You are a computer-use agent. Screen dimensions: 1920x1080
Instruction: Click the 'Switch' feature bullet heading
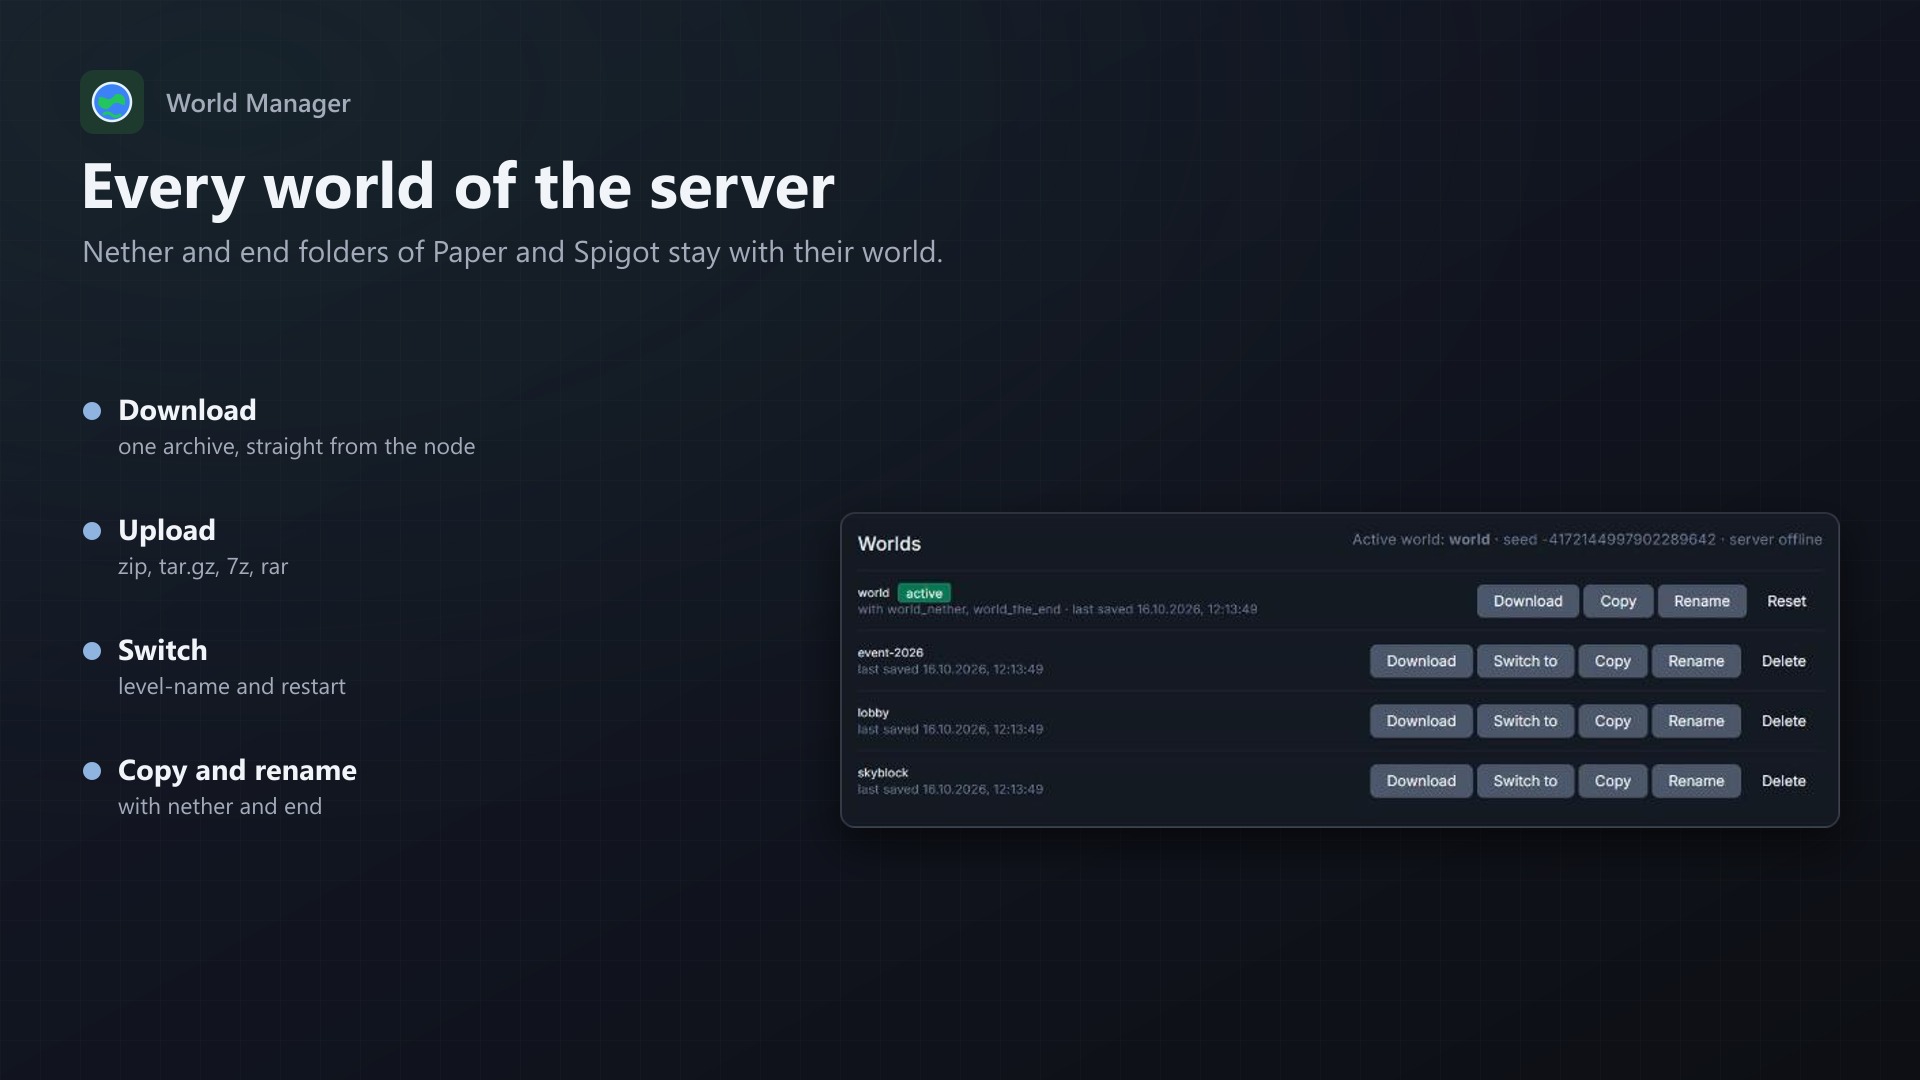click(163, 650)
